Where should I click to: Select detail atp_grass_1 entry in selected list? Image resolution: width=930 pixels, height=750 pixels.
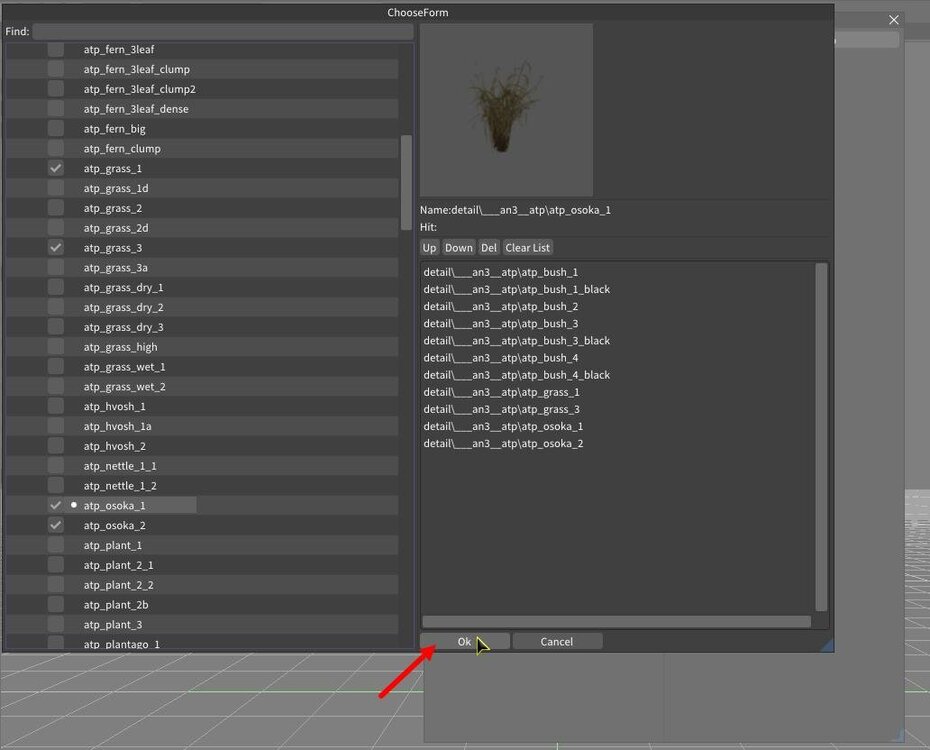click(x=501, y=392)
